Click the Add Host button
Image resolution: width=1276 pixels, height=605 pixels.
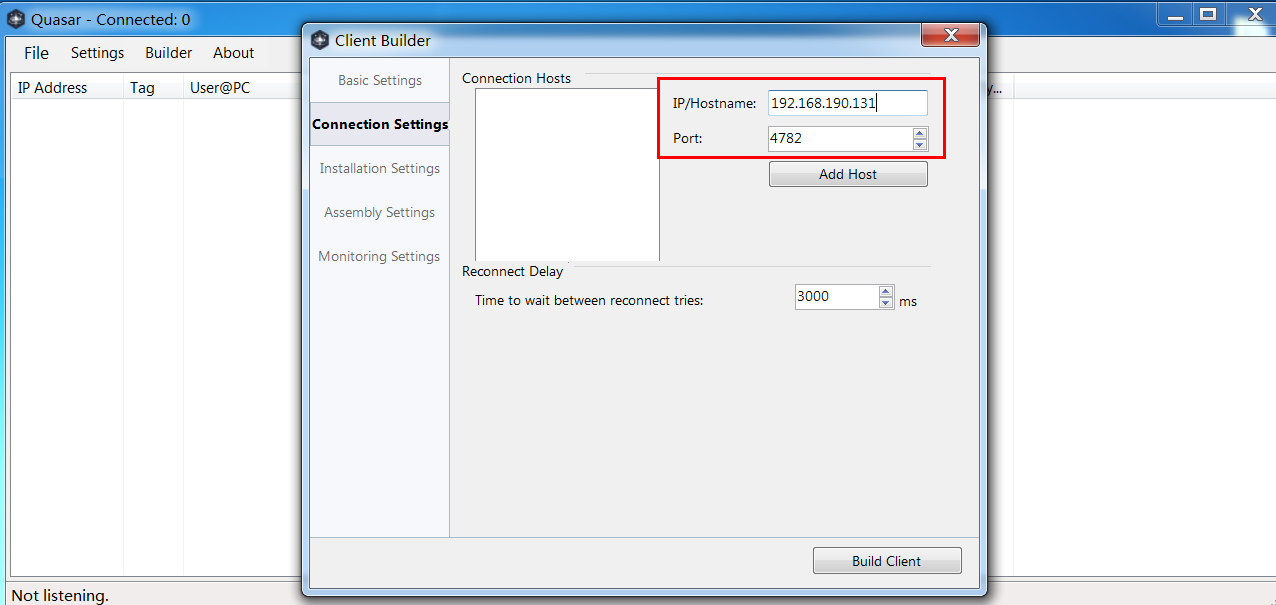pos(848,174)
